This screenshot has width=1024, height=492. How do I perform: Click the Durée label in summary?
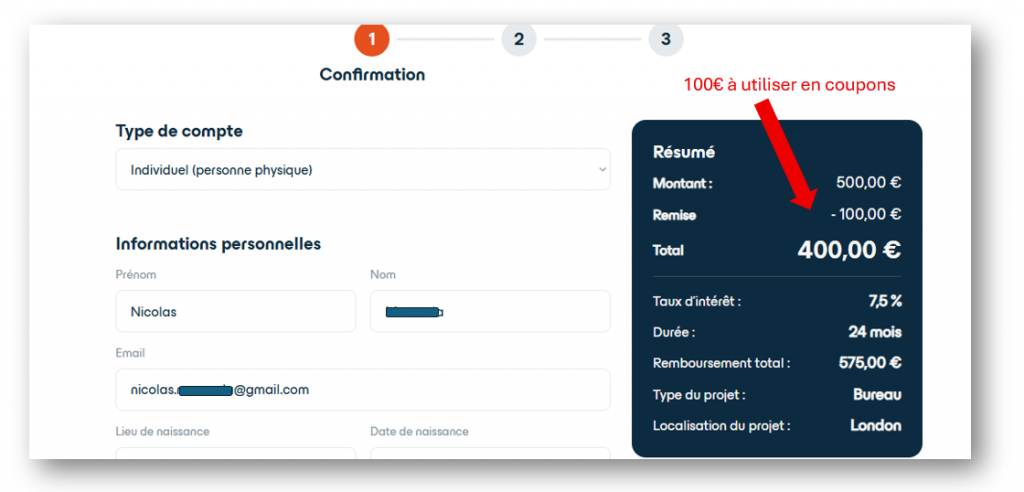click(x=674, y=333)
